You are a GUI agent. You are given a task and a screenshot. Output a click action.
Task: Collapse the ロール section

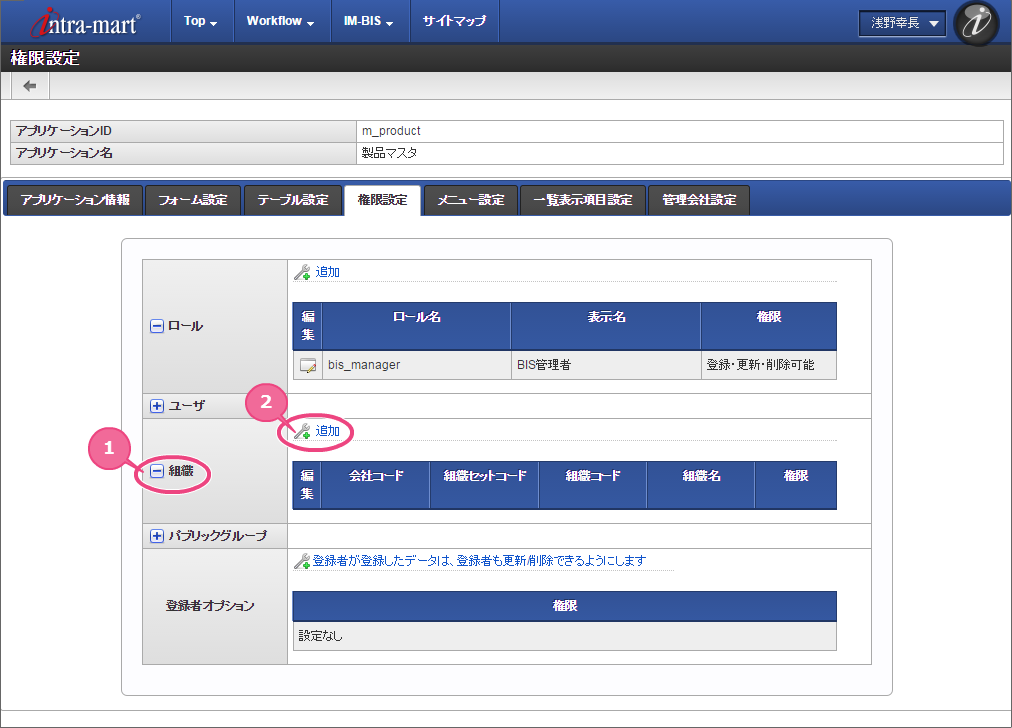pyautogui.click(x=157, y=326)
